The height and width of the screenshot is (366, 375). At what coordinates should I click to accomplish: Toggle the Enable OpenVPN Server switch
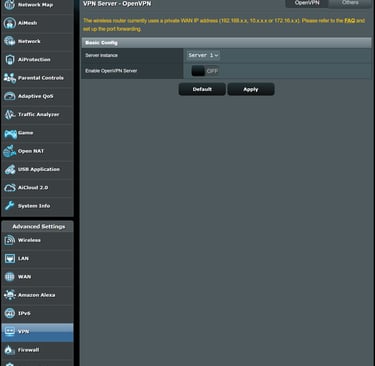tap(205, 71)
